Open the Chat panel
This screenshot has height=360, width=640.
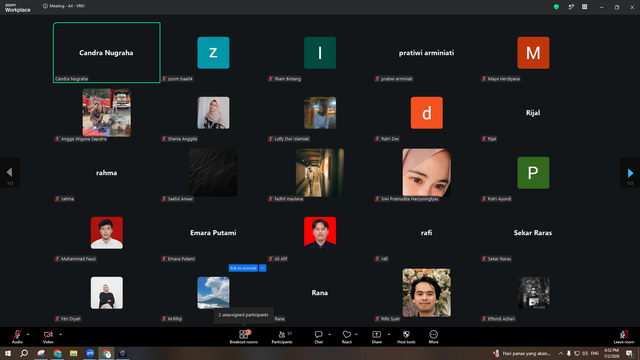[318, 337]
